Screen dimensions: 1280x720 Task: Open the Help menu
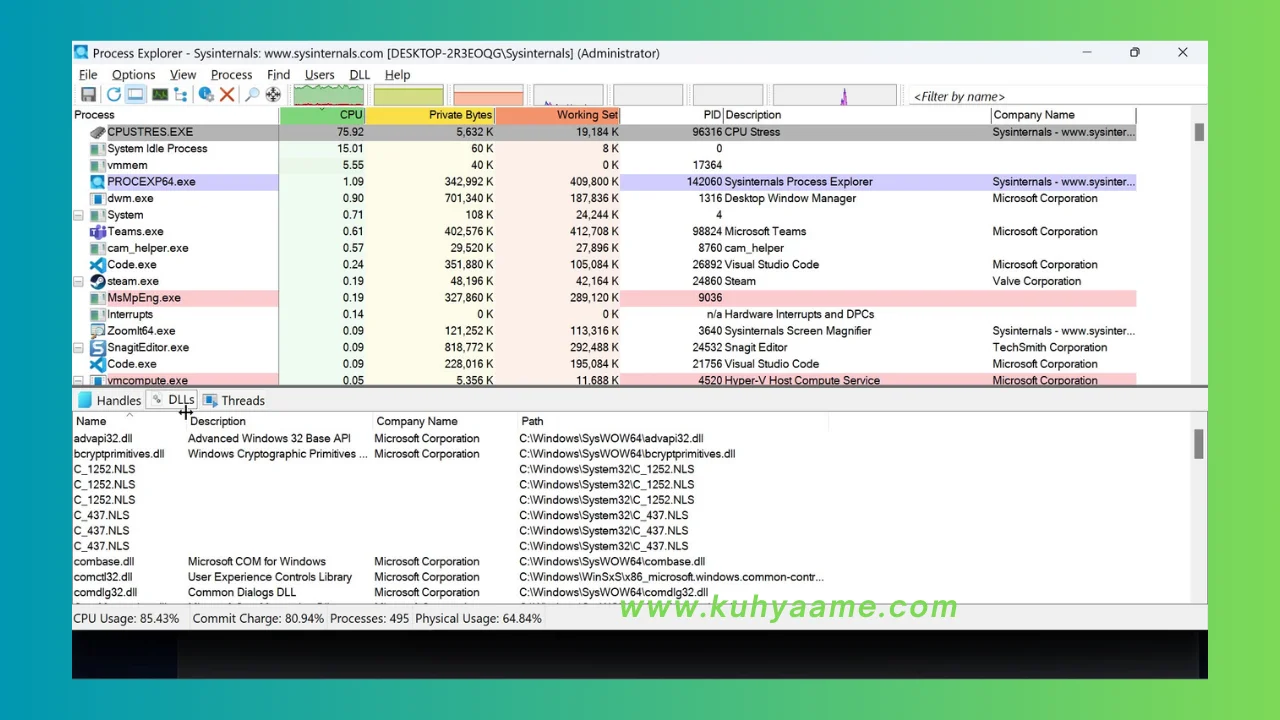[x=397, y=74]
